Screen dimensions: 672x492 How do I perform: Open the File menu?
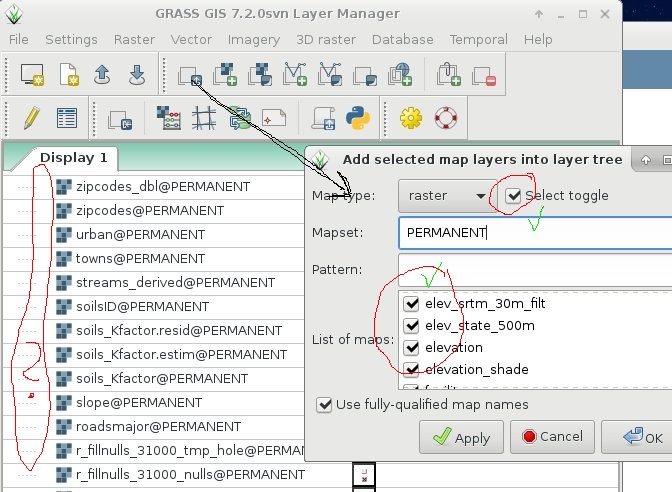(18, 39)
